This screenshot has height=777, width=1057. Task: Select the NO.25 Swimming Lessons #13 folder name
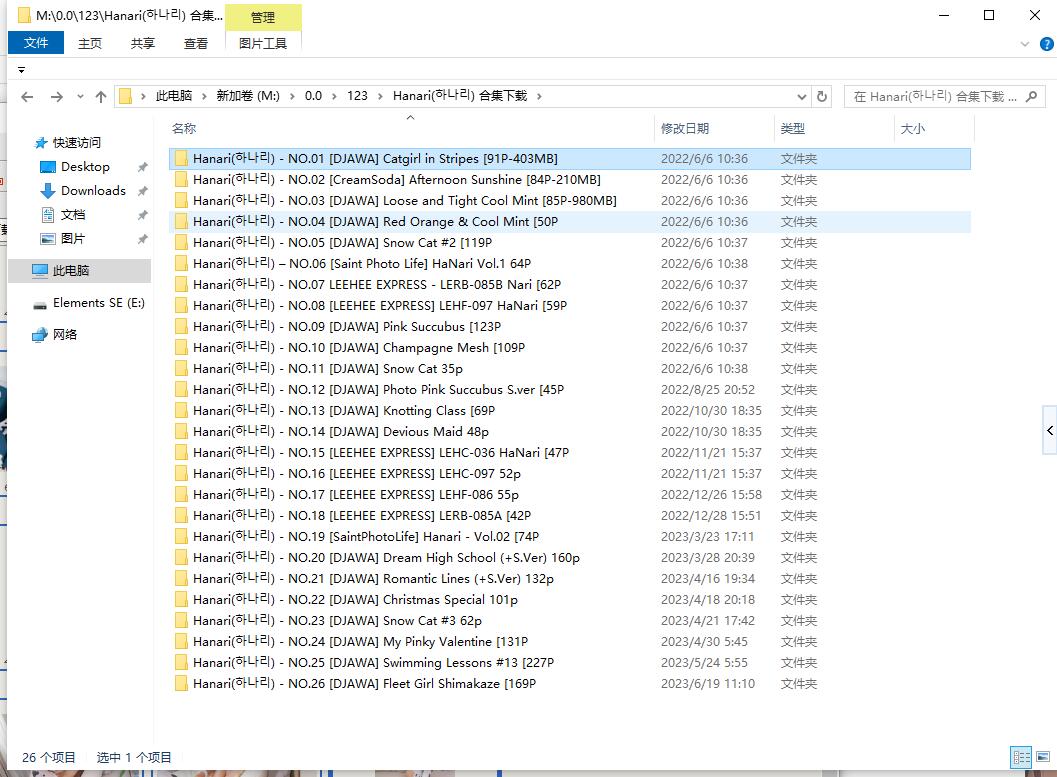pos(373,662)
